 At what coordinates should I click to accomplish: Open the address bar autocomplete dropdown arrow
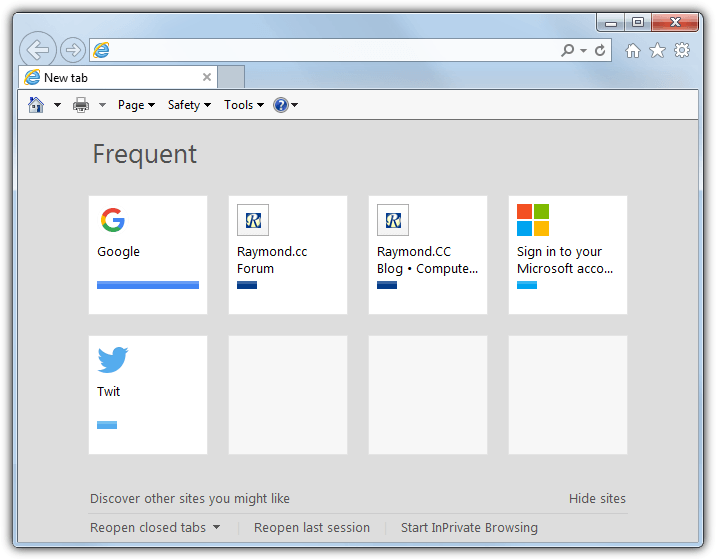583,50
